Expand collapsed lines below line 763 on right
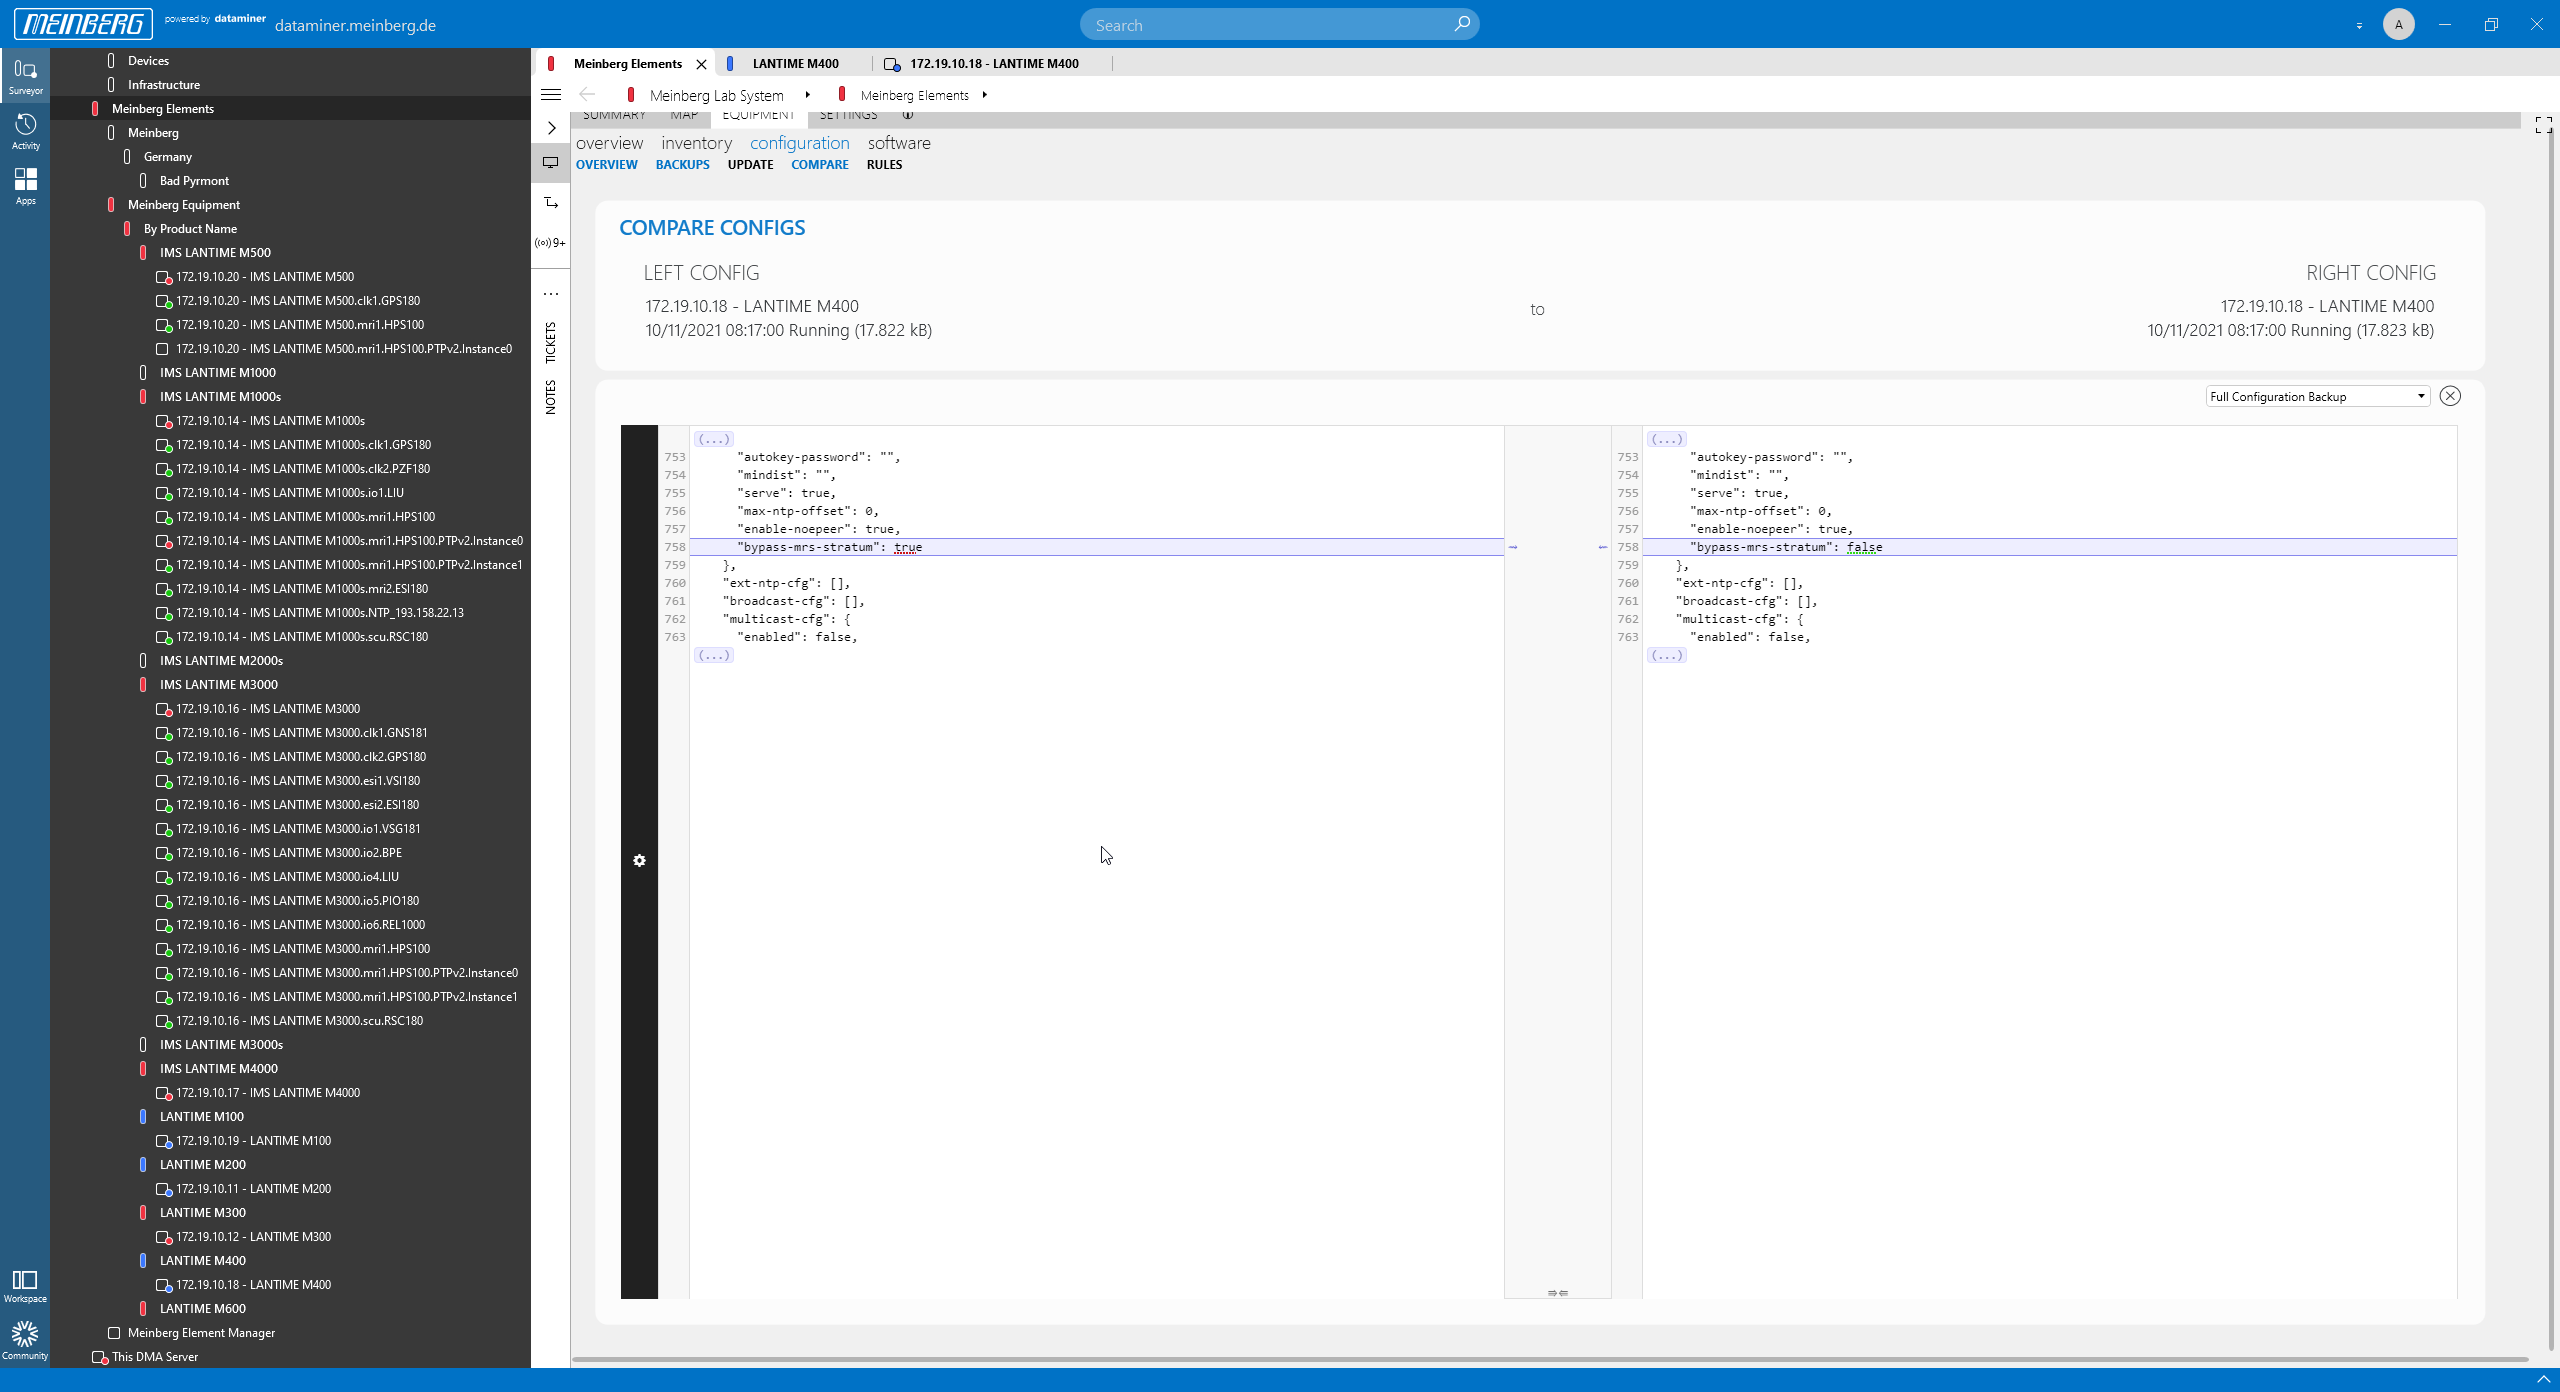The height and width of the screenshot is (1392, 2560). [1666, 655]
